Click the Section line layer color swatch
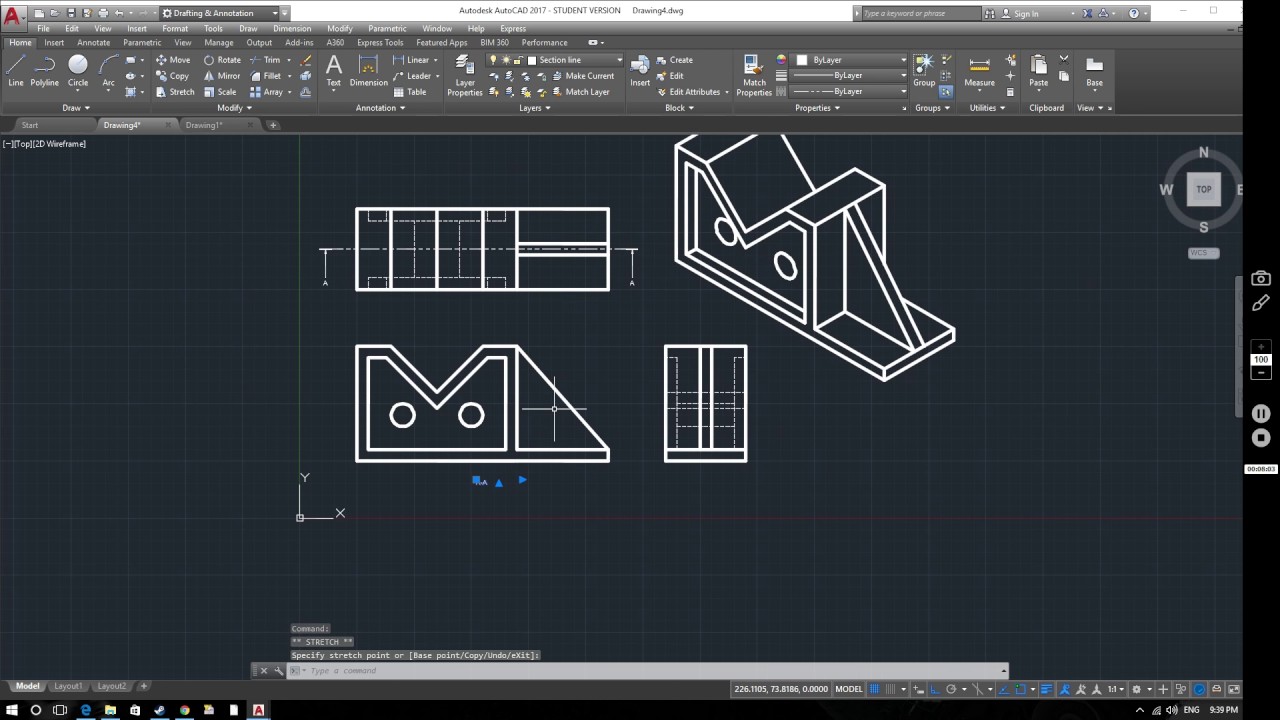This screenshot has width=1280, height=720. (532, 60)
